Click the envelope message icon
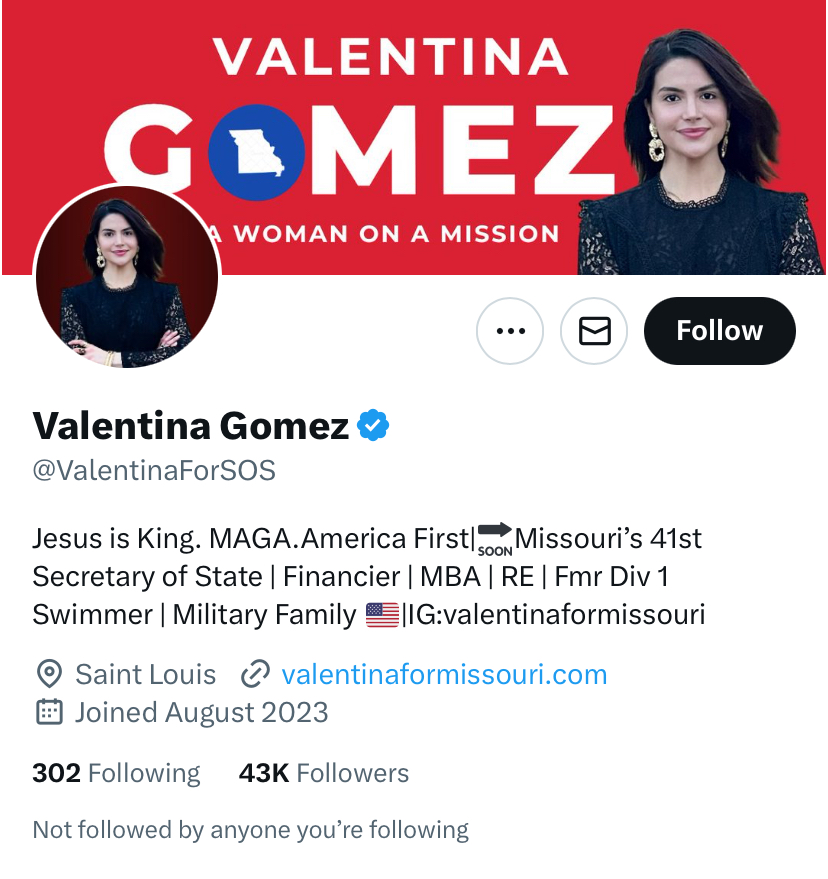This screenshot has width=828, height=879. (594, 331)
